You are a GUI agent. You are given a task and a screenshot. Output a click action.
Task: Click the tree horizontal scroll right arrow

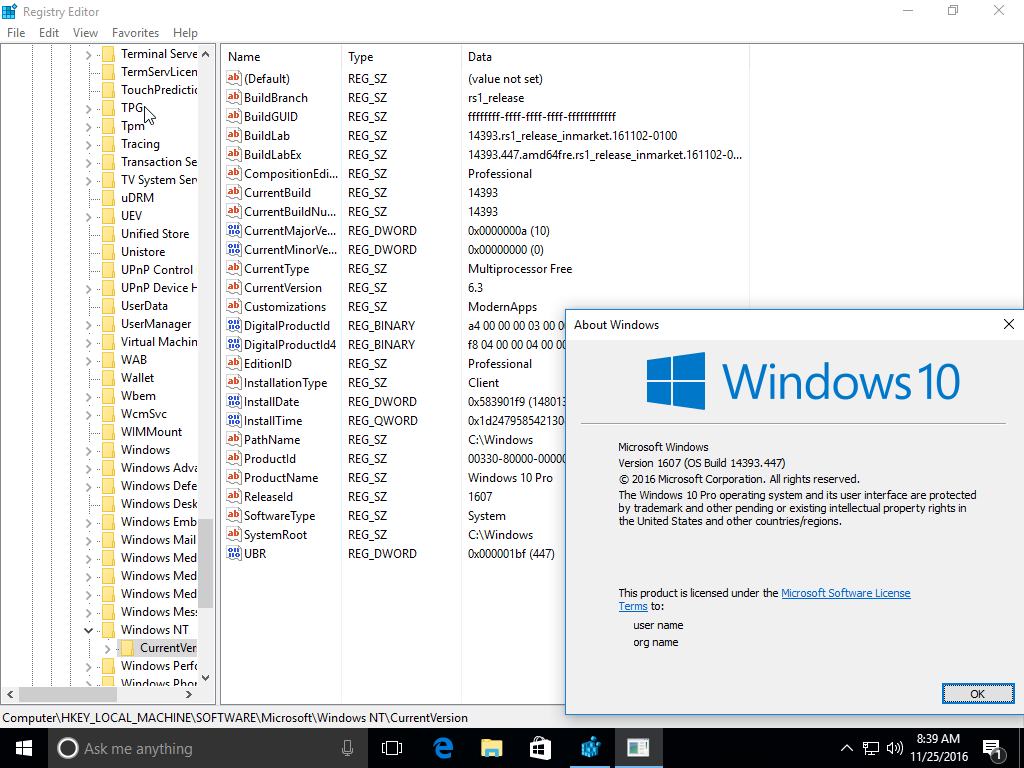click(x=189, y=694)
